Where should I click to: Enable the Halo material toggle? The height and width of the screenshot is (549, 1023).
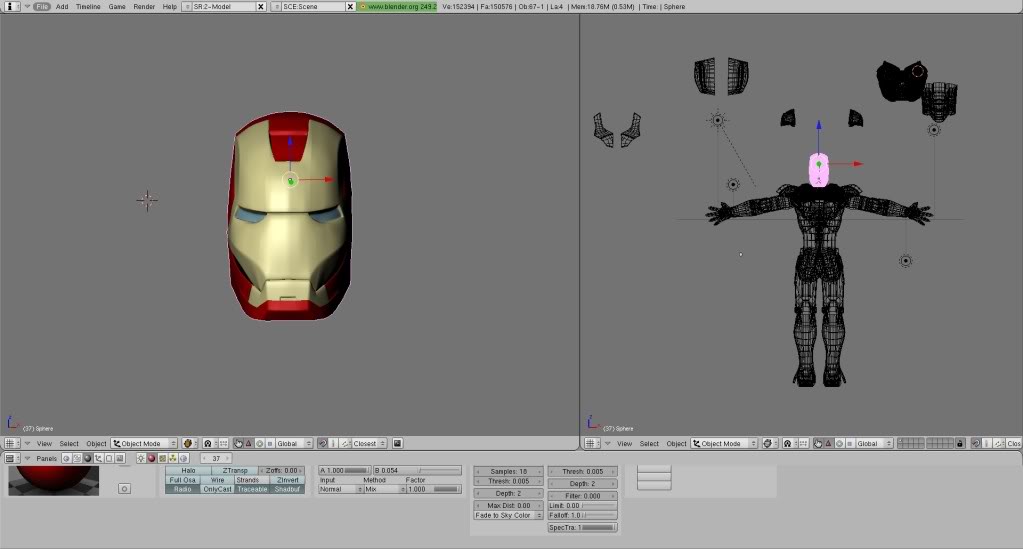pos(188,470)
